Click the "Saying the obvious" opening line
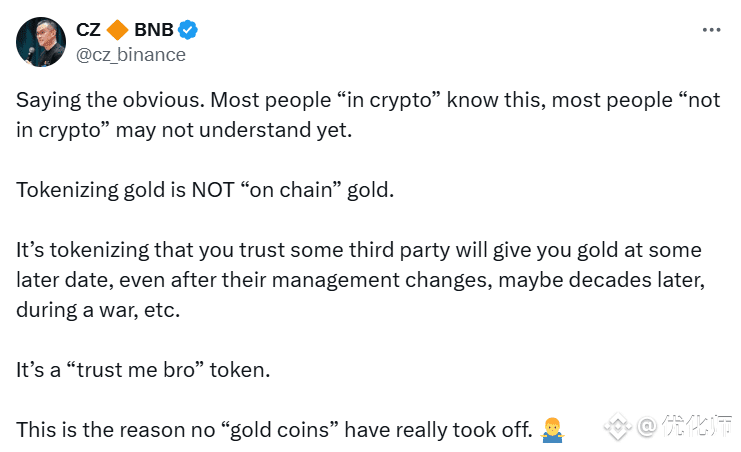The height and width of the screenshot is (452, 741). pos(368,100)
